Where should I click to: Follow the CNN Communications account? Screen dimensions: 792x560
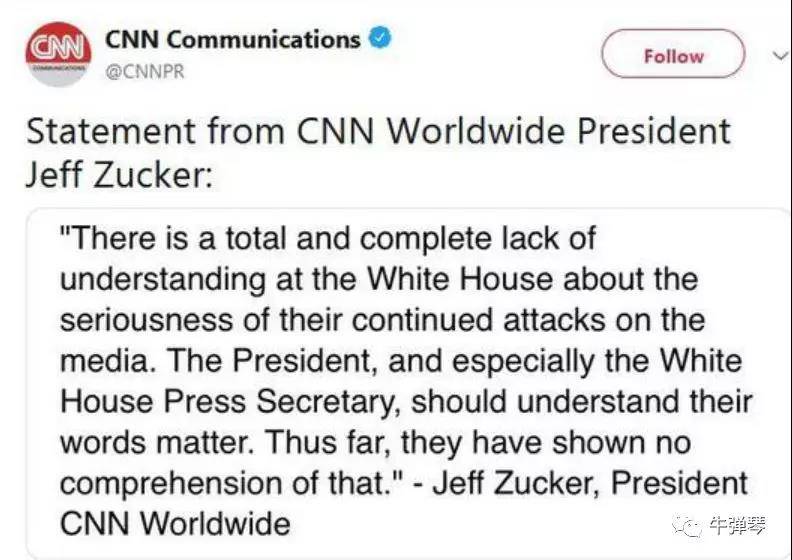pyautogui.click(x=673, y=55)
